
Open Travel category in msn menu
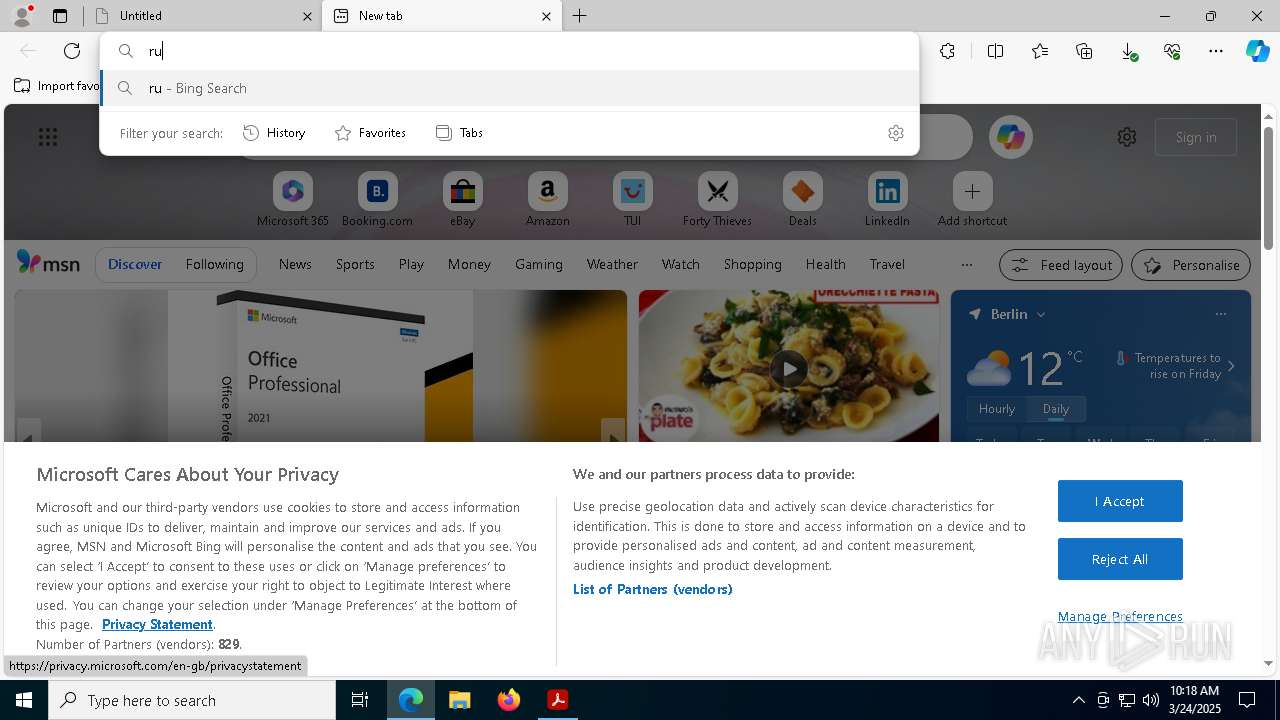pyautogui.click(x=887, y=264)
